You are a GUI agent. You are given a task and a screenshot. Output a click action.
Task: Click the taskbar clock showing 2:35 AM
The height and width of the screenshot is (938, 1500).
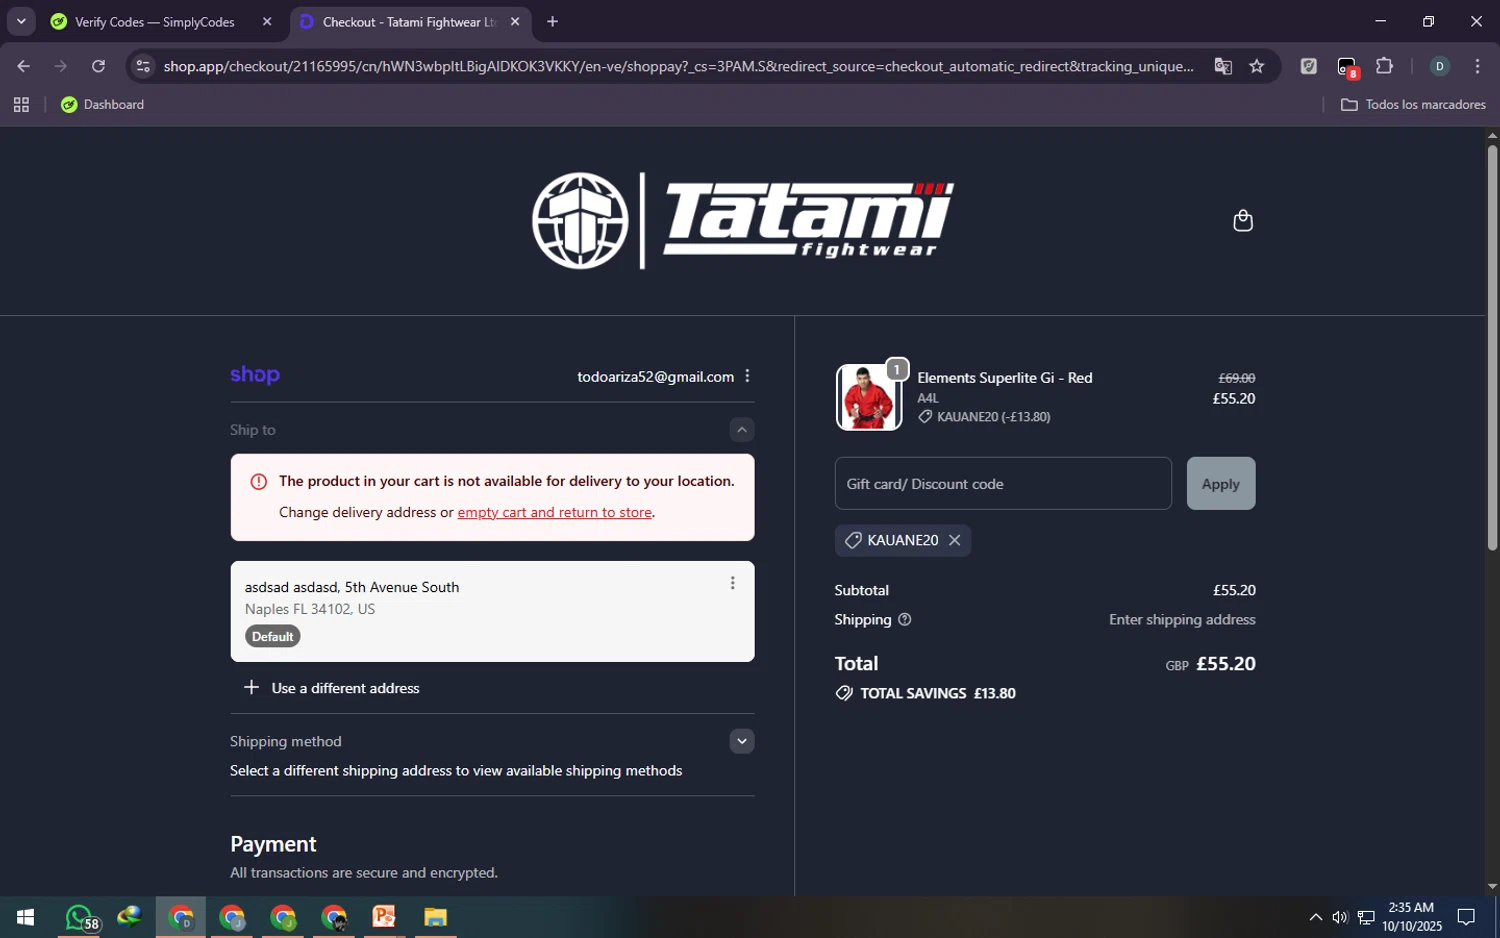point(1411,917)
